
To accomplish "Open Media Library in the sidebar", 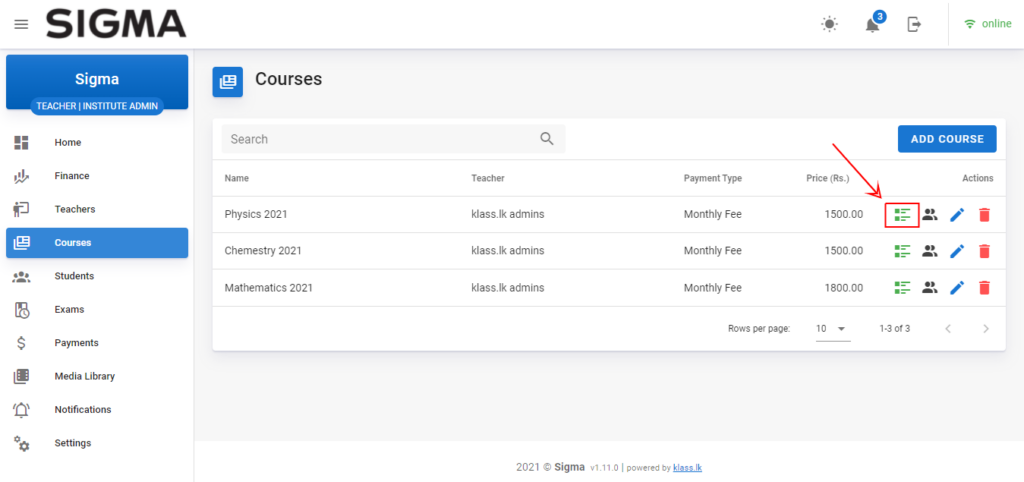I will pos(84,376).
